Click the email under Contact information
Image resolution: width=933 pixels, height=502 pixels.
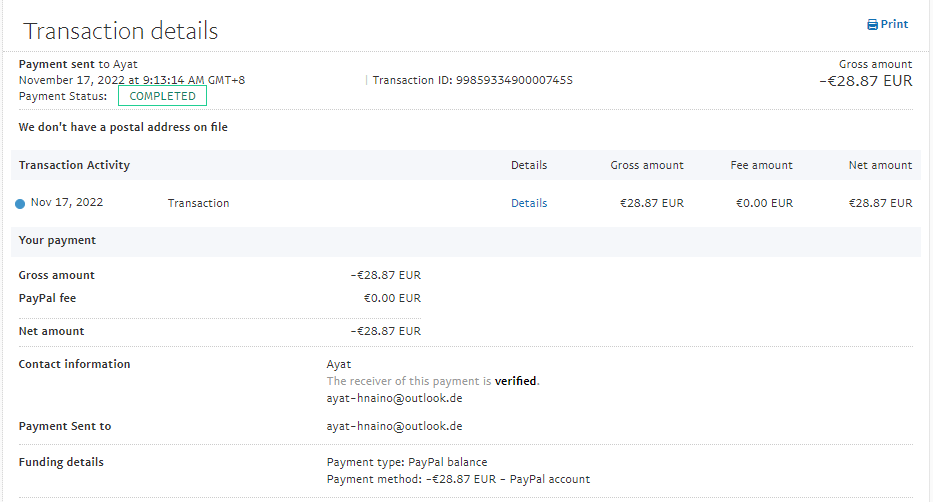click(395, 398)
